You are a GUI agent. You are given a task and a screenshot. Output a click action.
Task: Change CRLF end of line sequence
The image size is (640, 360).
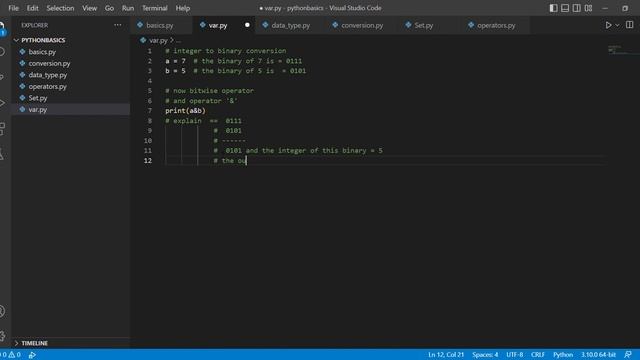click(x=538, y=355)
